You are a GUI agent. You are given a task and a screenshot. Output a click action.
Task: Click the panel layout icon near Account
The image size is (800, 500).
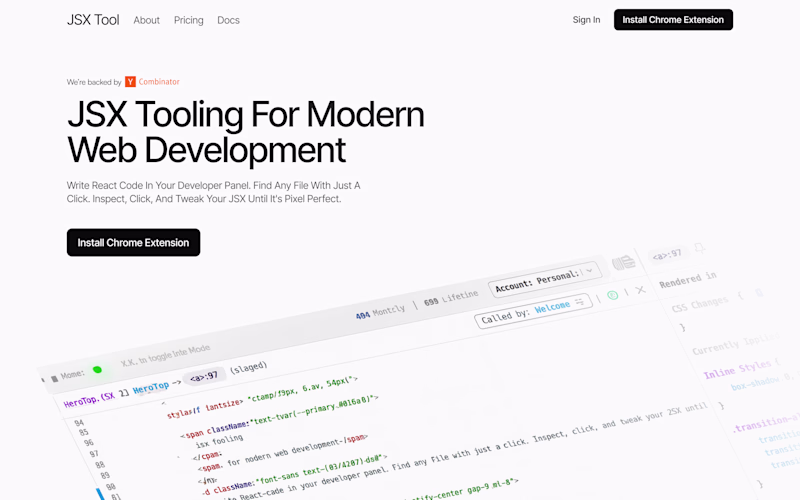tap(623, 262)
